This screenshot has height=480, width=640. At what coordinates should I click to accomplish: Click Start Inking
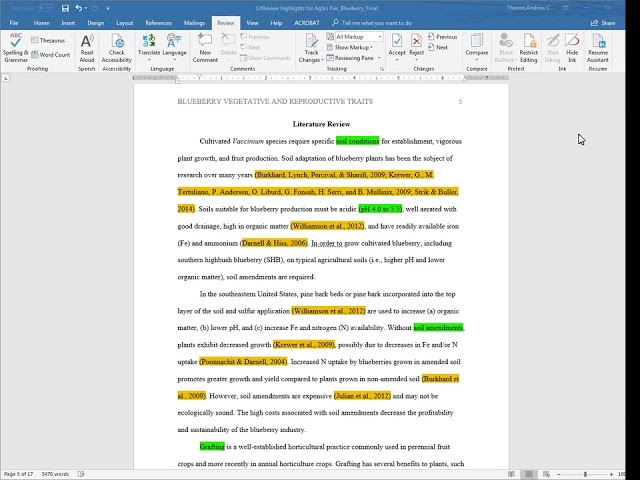click(x=553, y=48)
